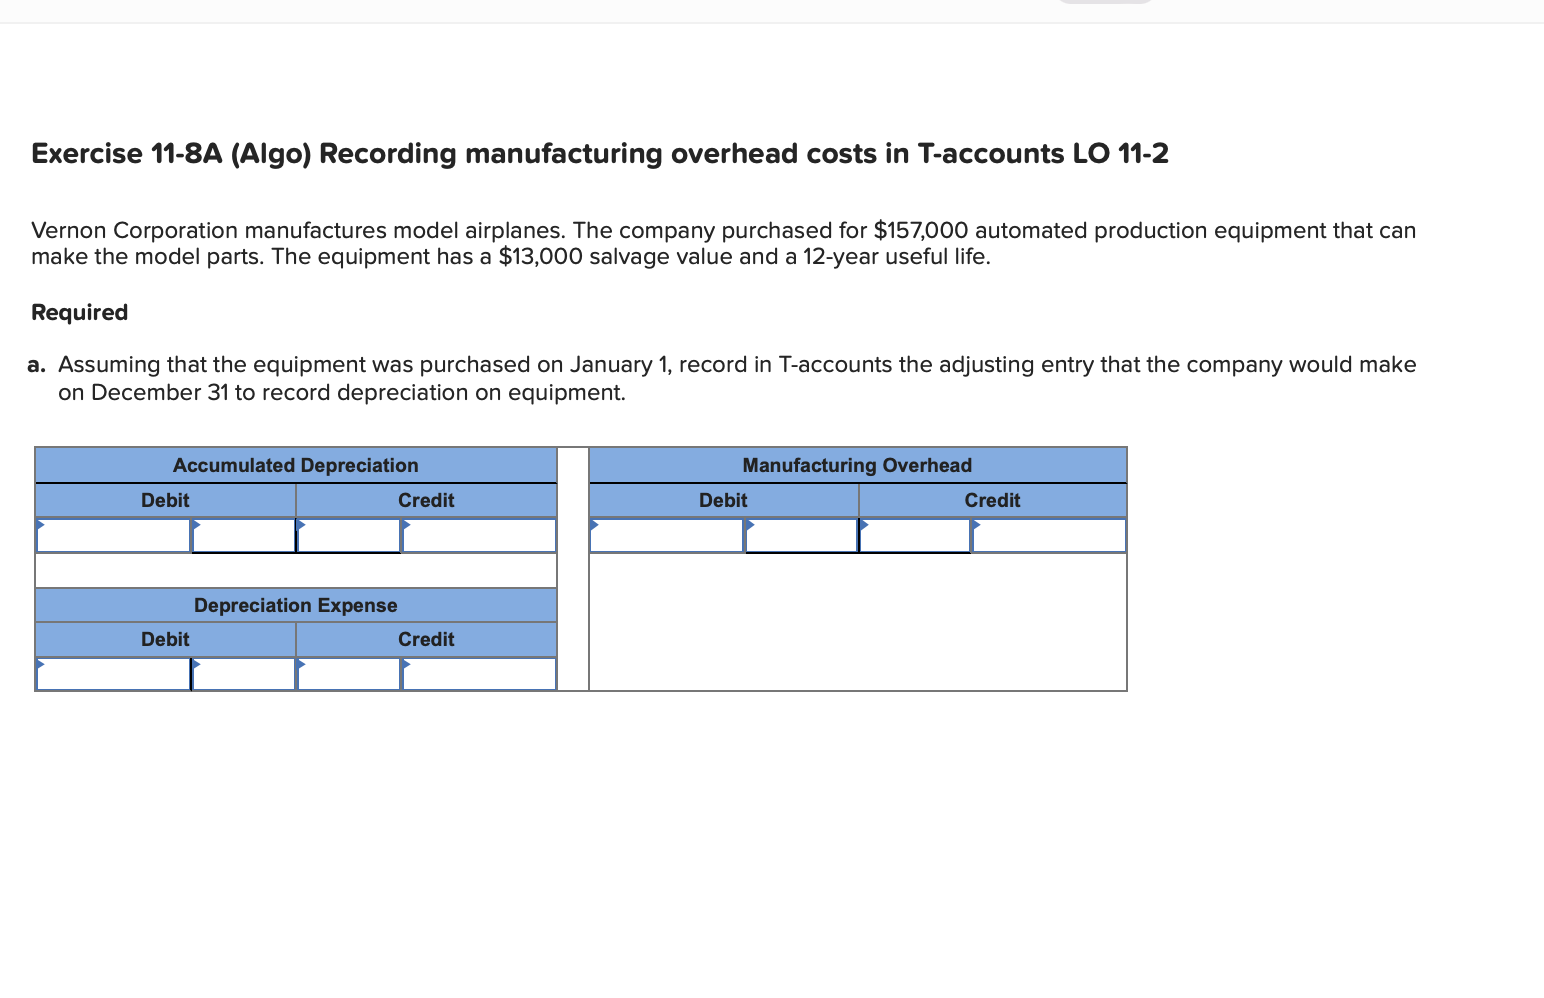Click the Debit column heading under Accumulated Depreciation
This screenshot has height=998, width=1544.
pyautogui.click(x=164, y=500)
